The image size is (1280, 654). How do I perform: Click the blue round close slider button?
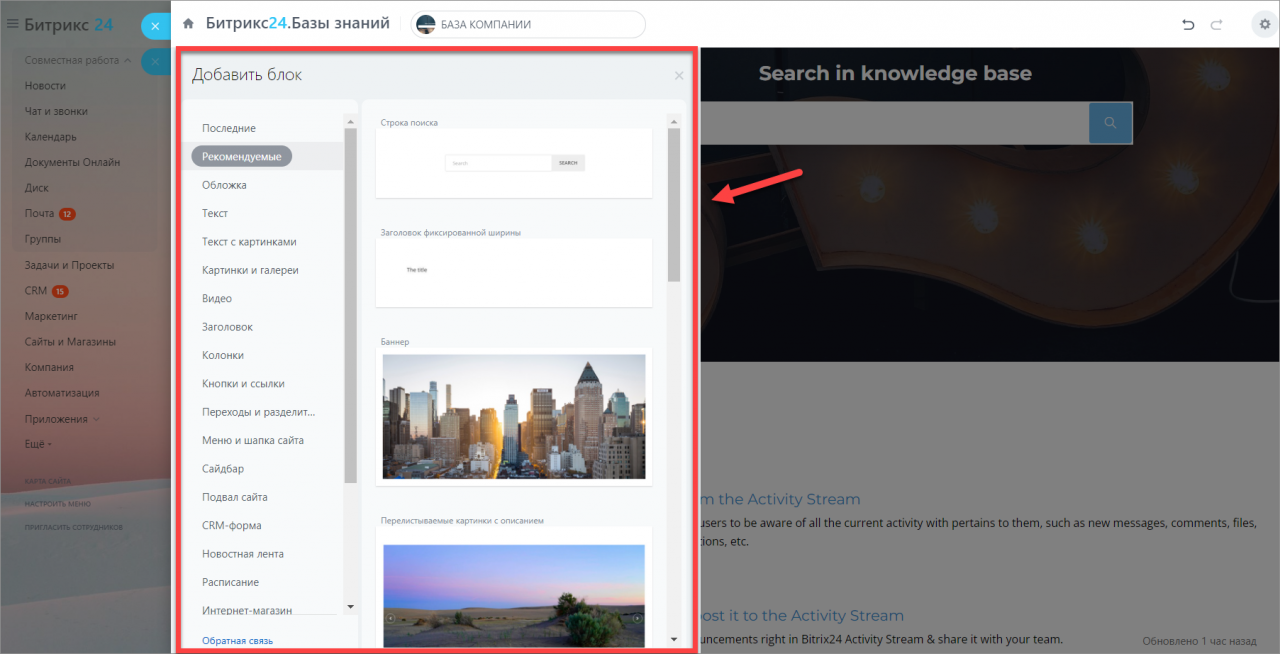155,26
